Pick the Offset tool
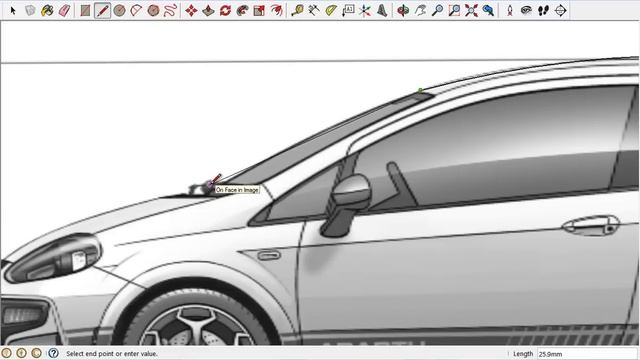640x360 pixels. click(276, 11)
